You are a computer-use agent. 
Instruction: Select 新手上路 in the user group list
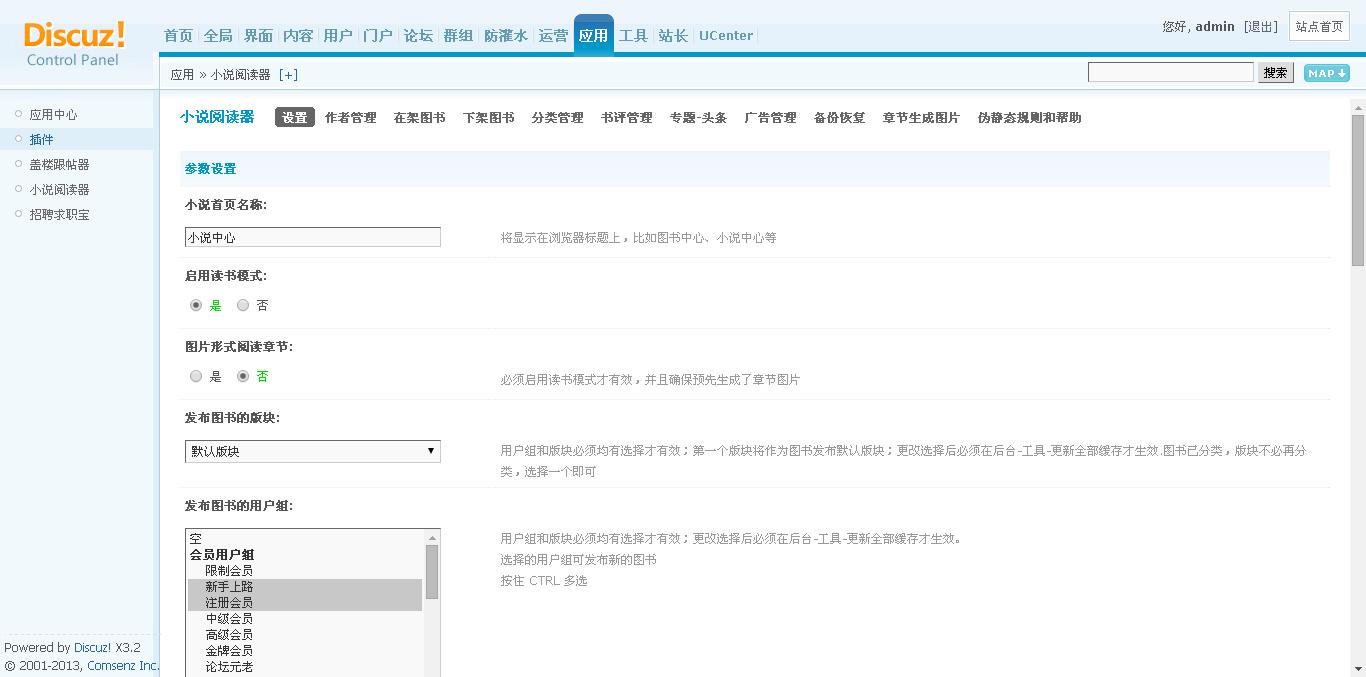click(305, 587)
